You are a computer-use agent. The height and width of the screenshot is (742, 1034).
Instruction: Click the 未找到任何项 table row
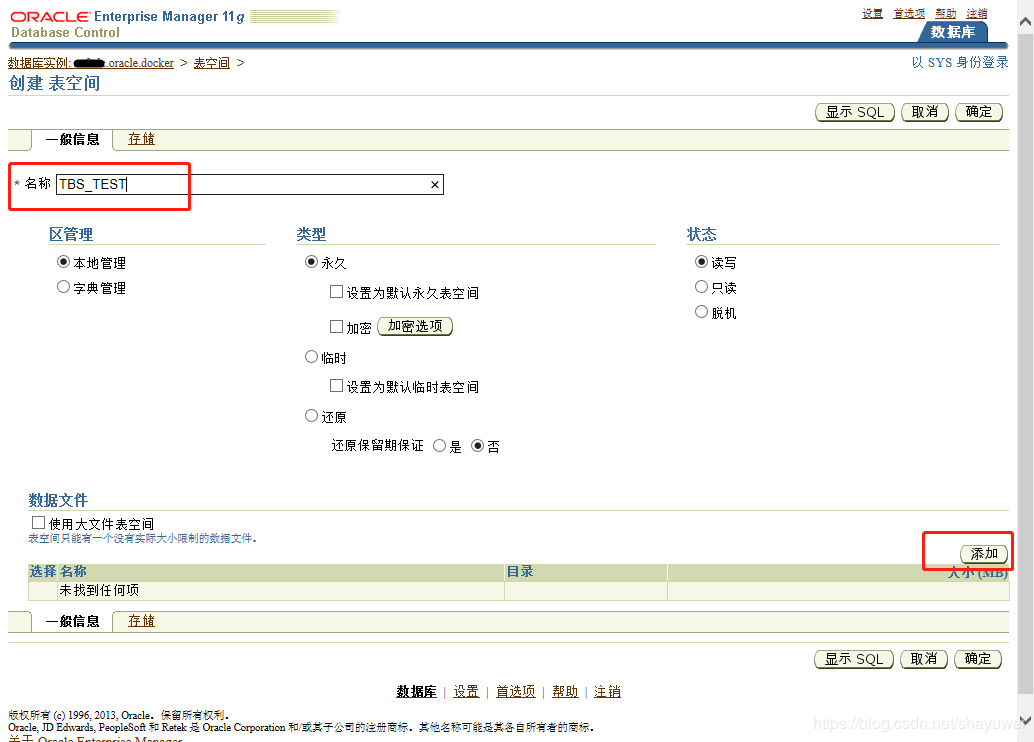(518, 591)
